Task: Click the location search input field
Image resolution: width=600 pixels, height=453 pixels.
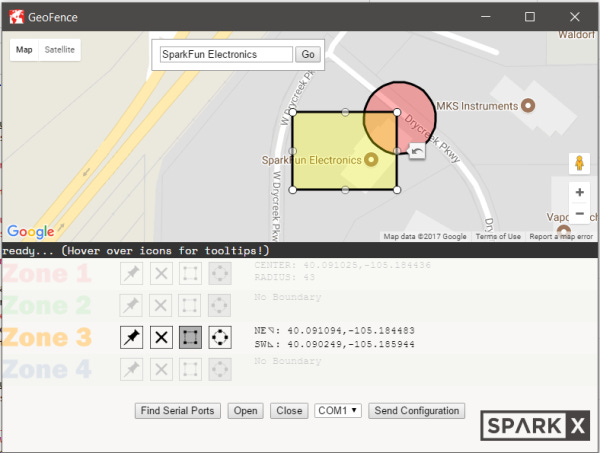Action: tap(227, 54)
